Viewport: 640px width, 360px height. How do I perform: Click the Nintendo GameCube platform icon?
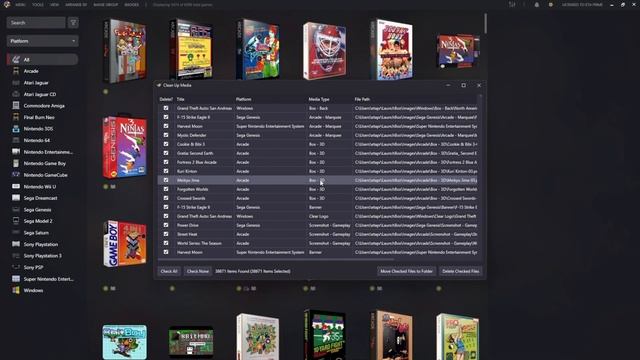16,175
